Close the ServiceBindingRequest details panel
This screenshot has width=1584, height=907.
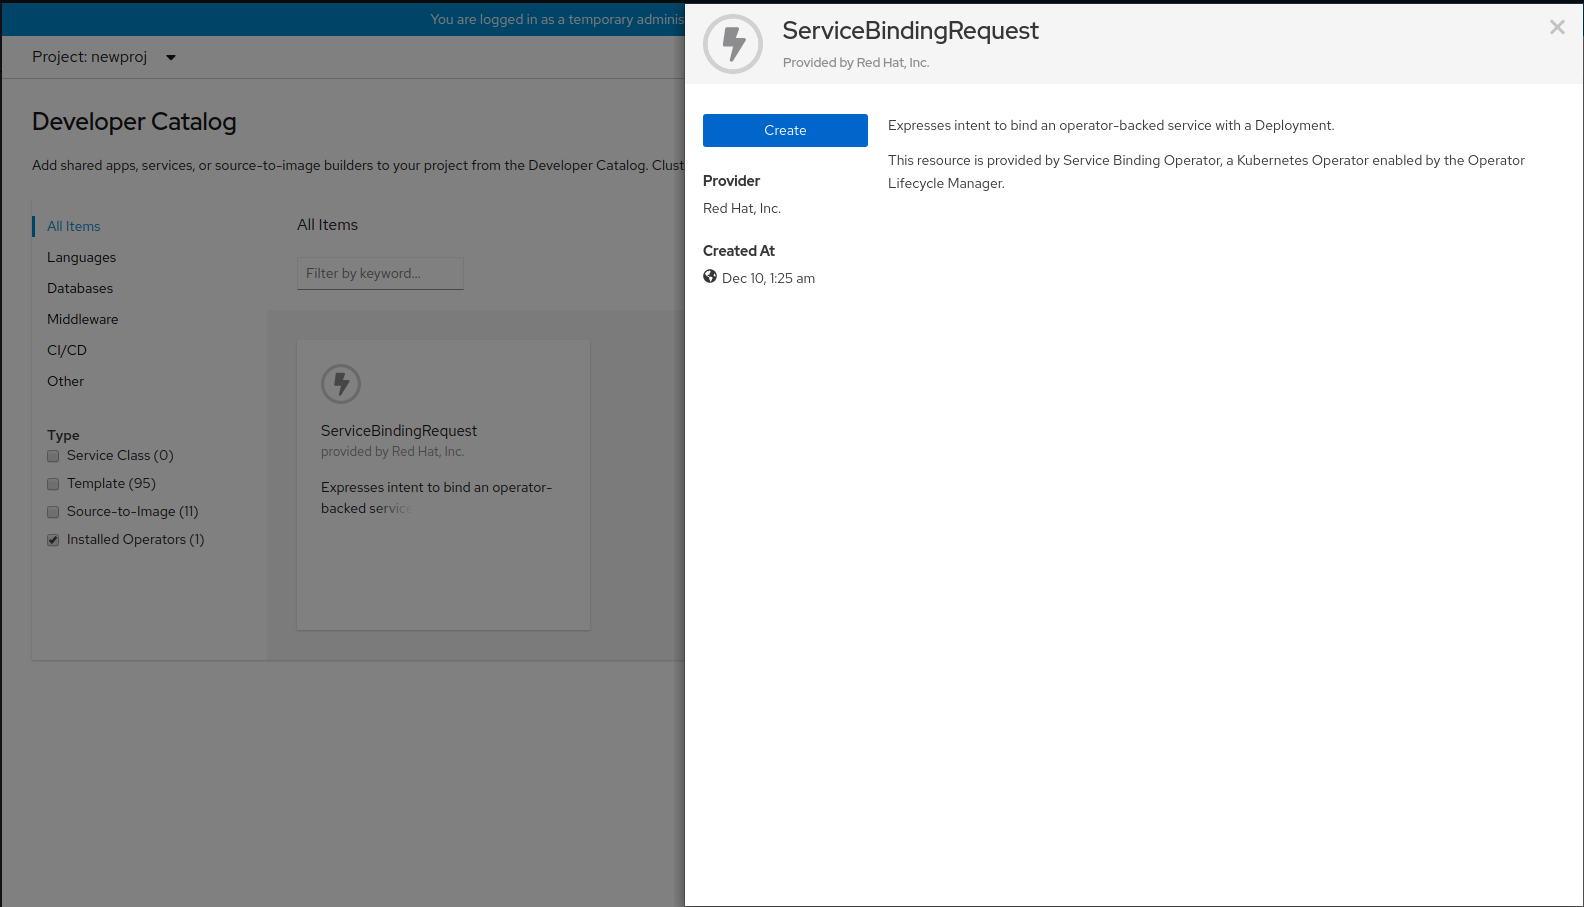click(1557, 28)
